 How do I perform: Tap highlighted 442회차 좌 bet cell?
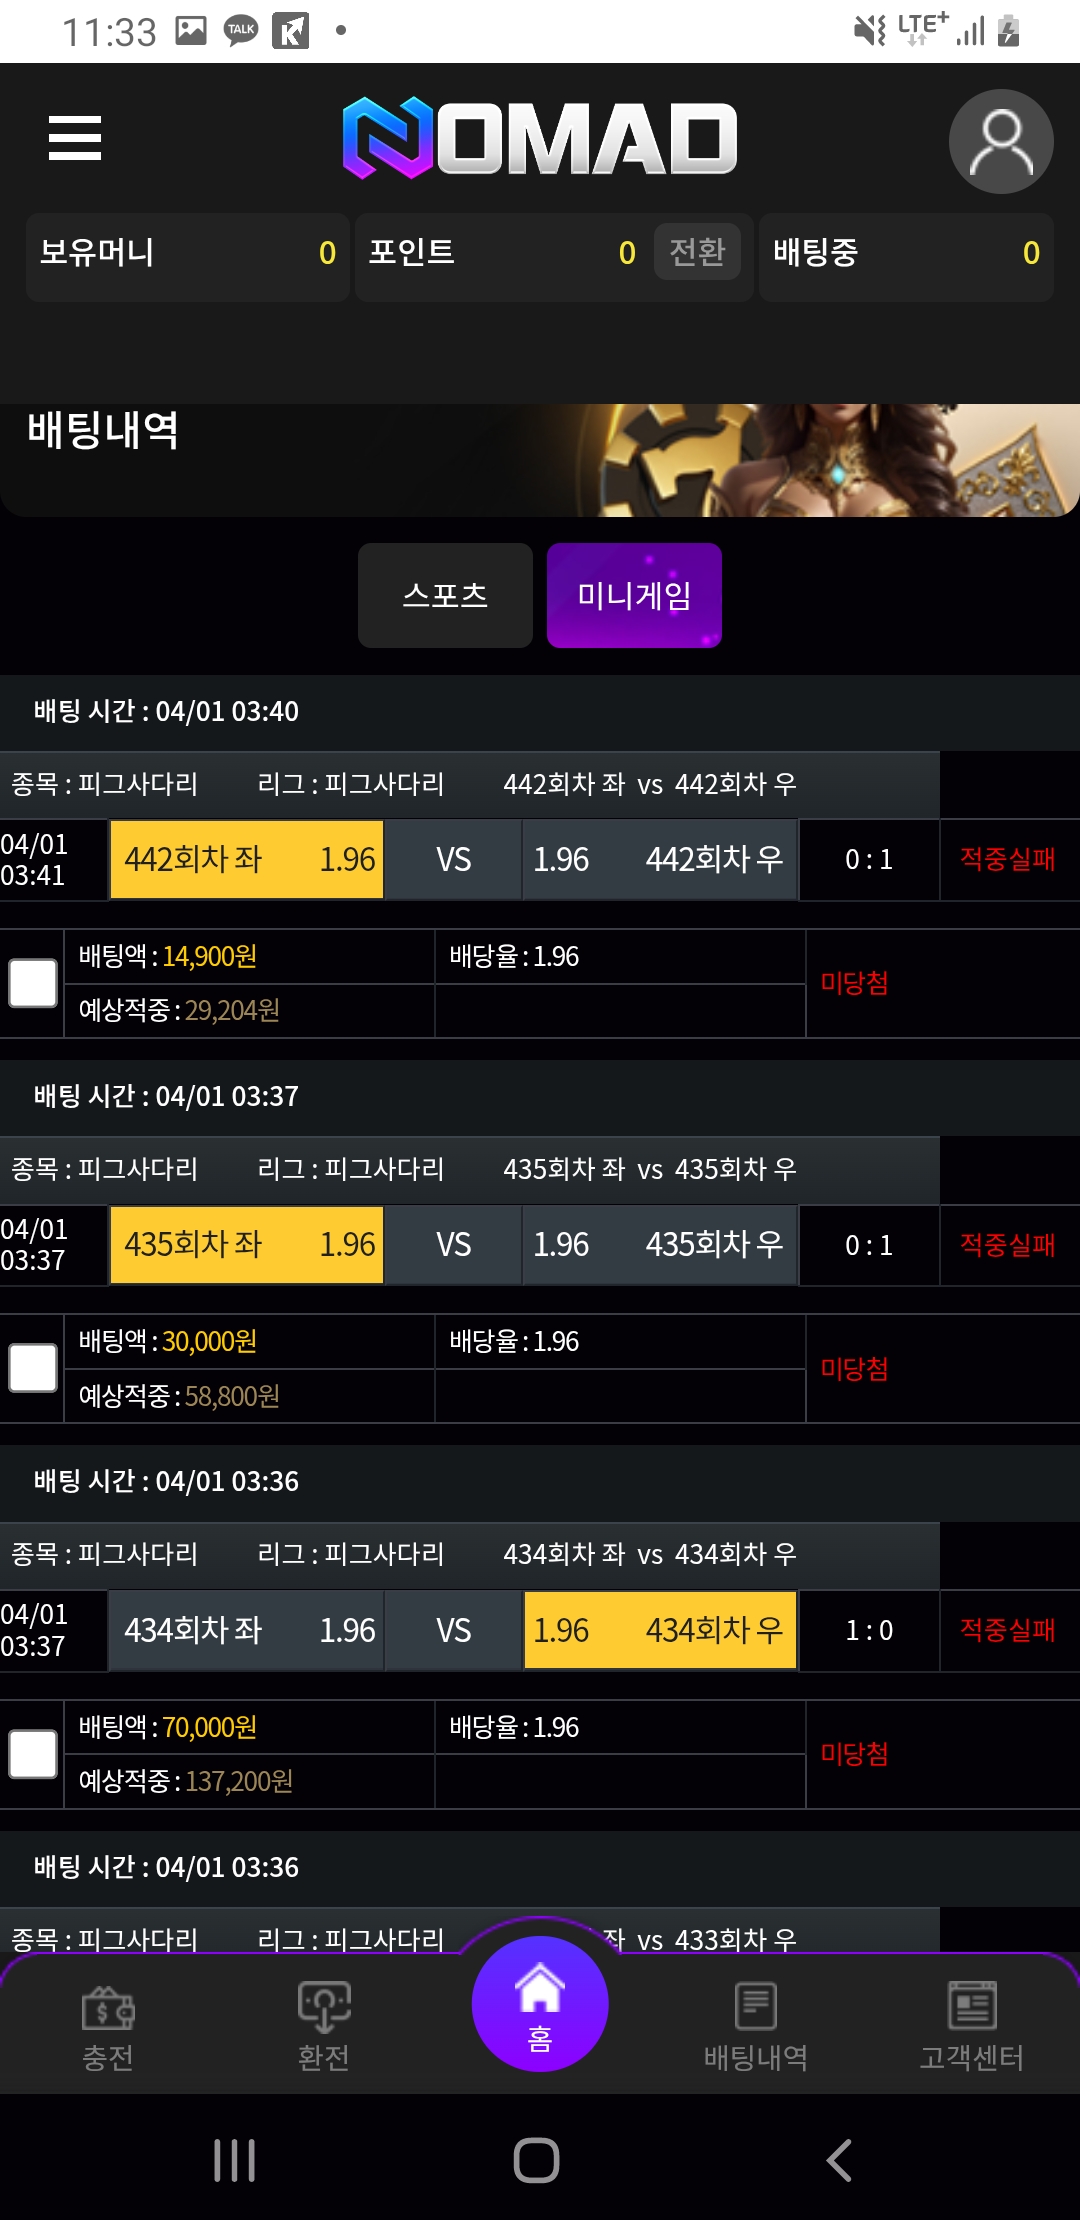(247, 860)
